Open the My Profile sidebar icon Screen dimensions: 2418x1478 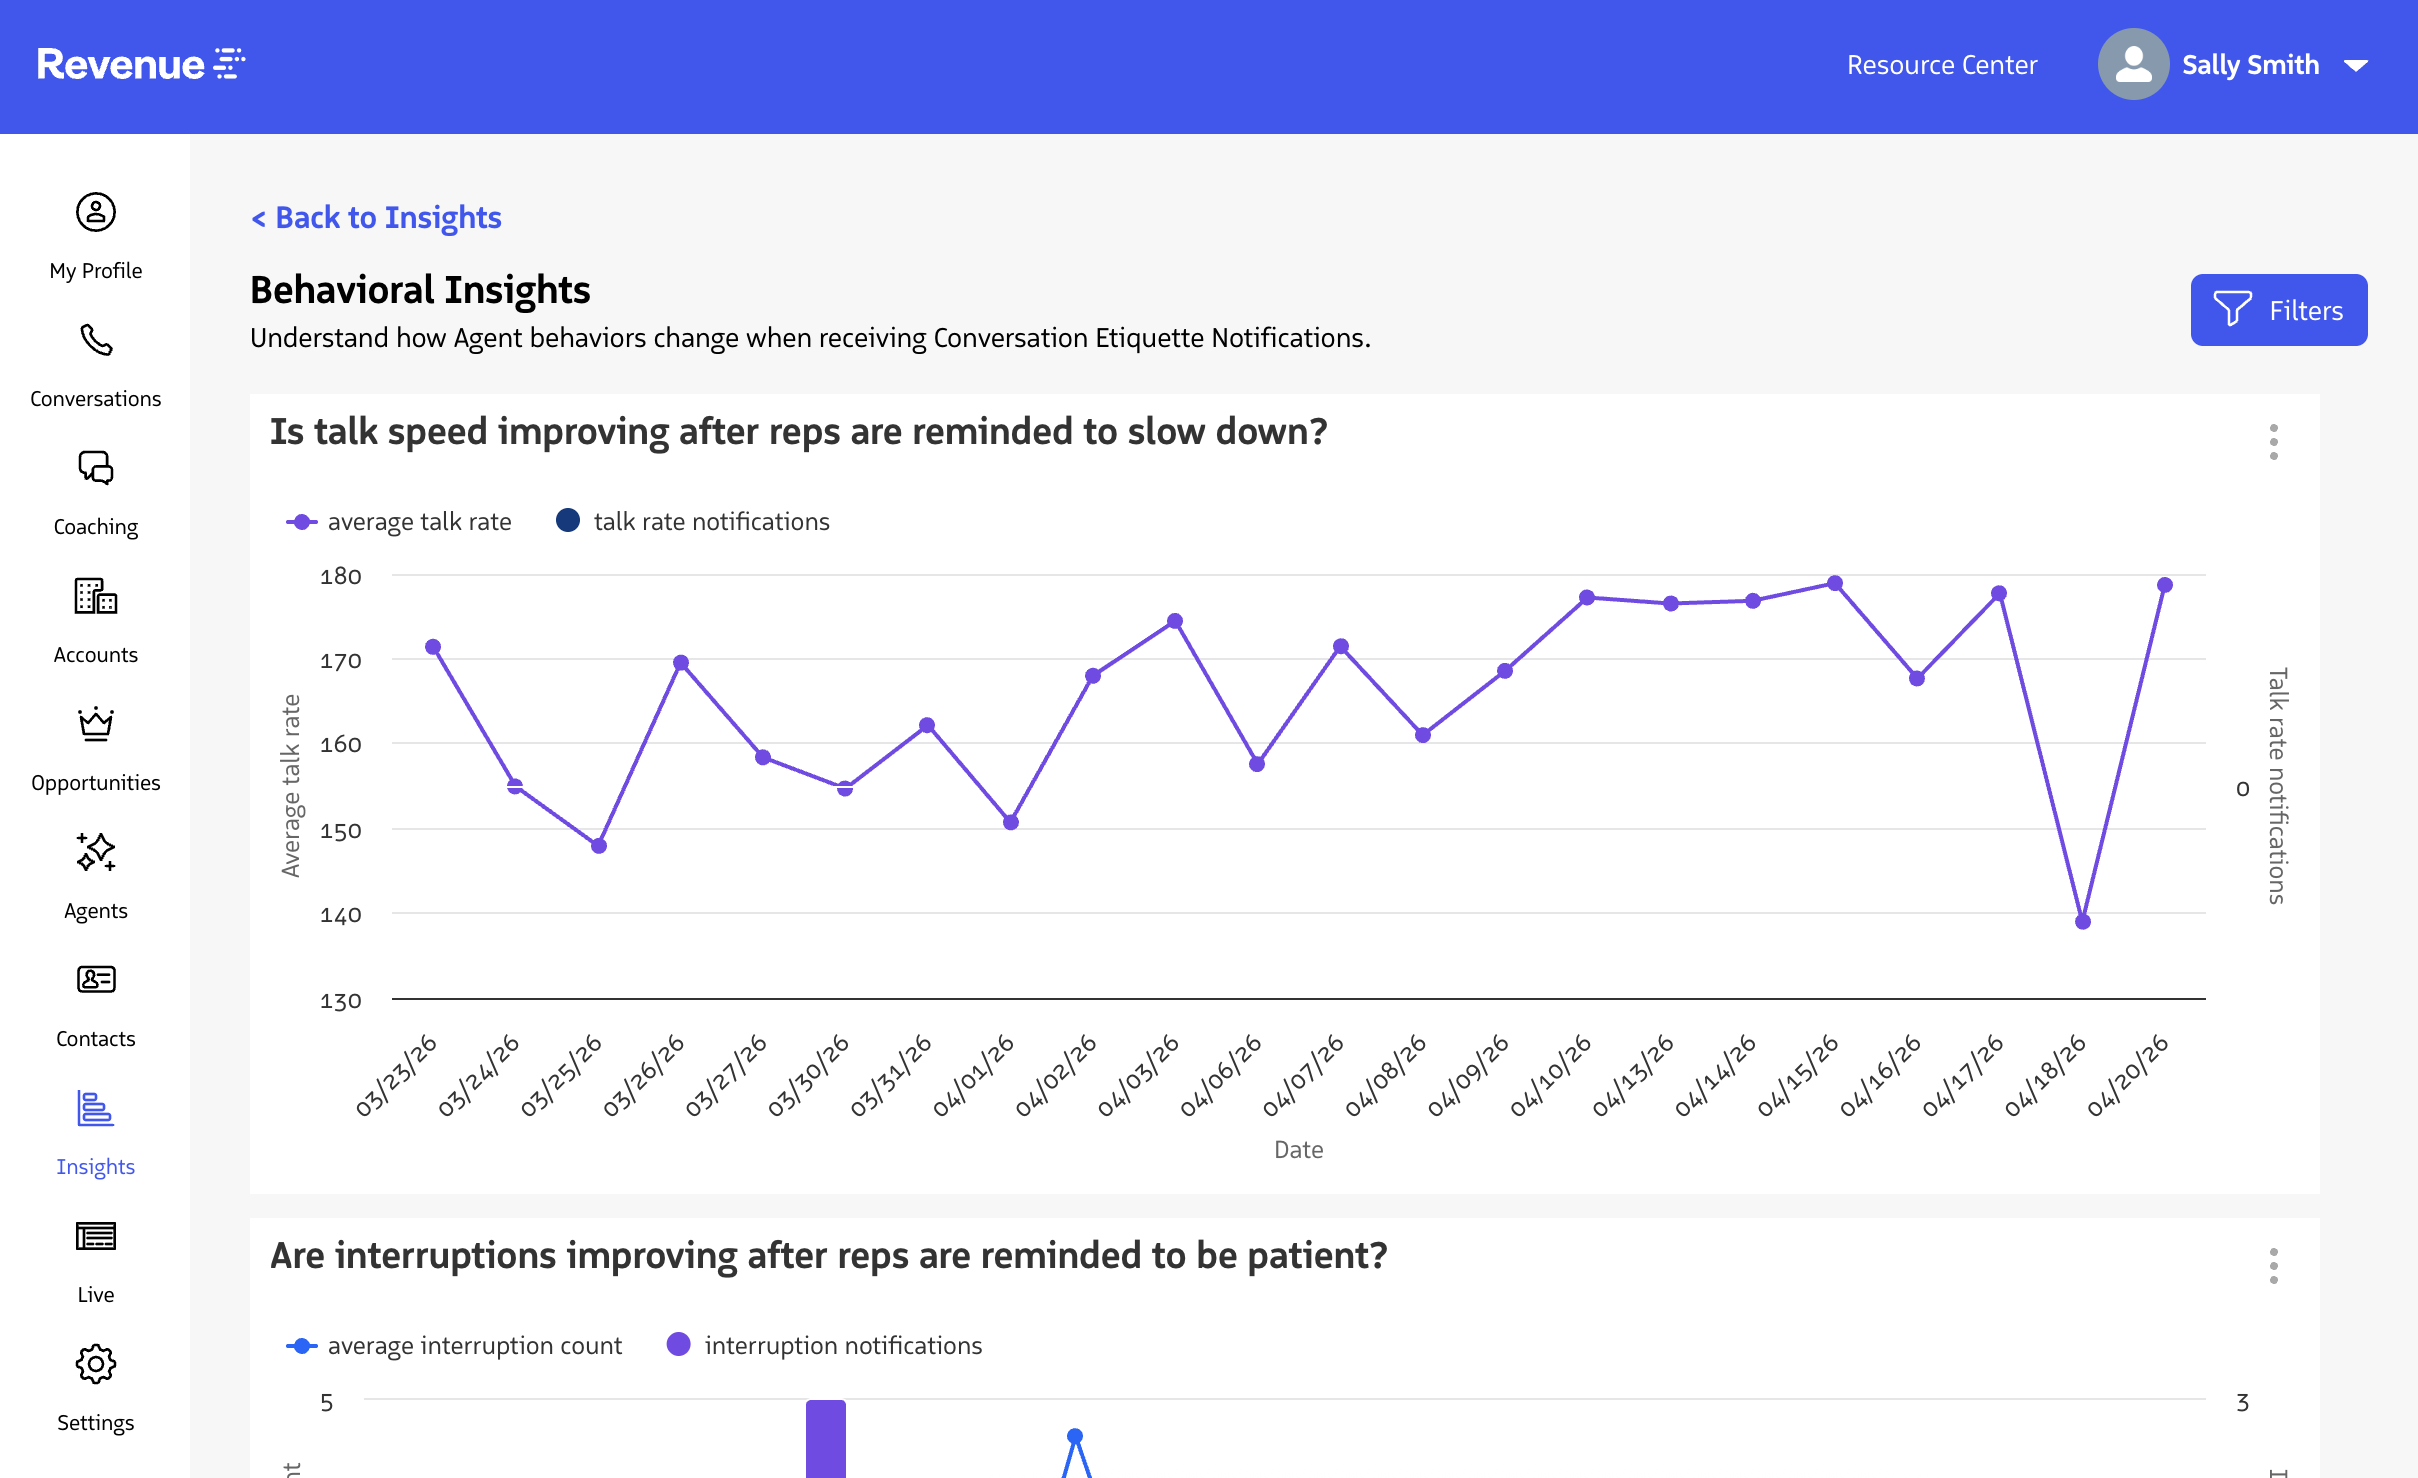click(96, 213)
